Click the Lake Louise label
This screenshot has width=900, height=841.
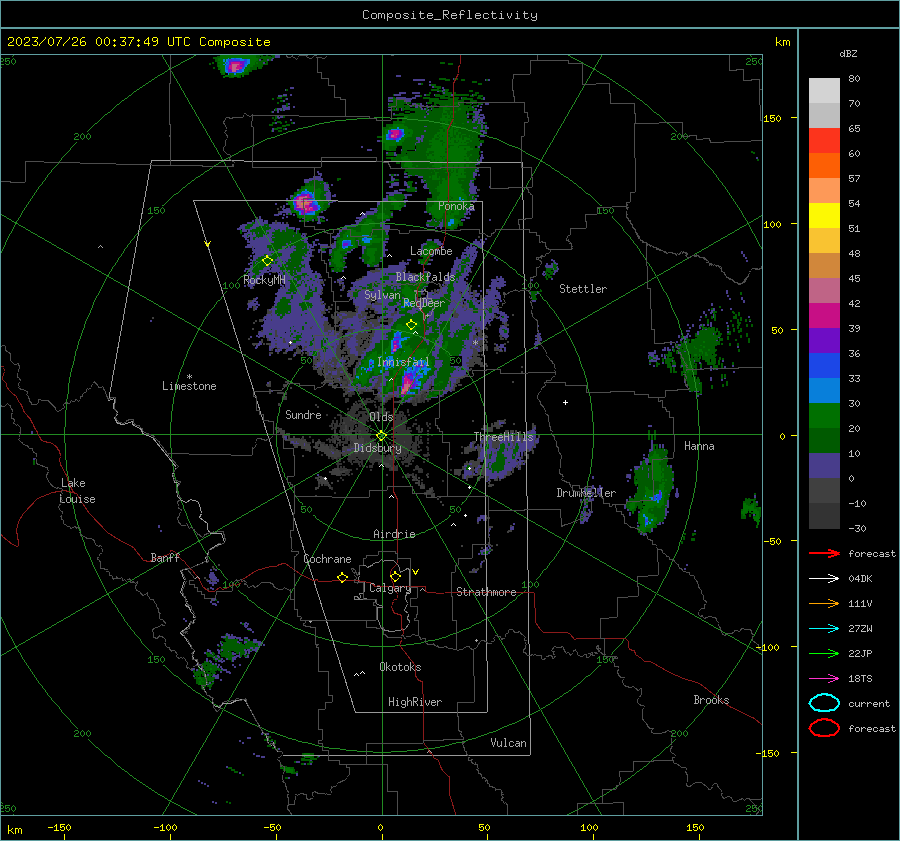(77, 491)
